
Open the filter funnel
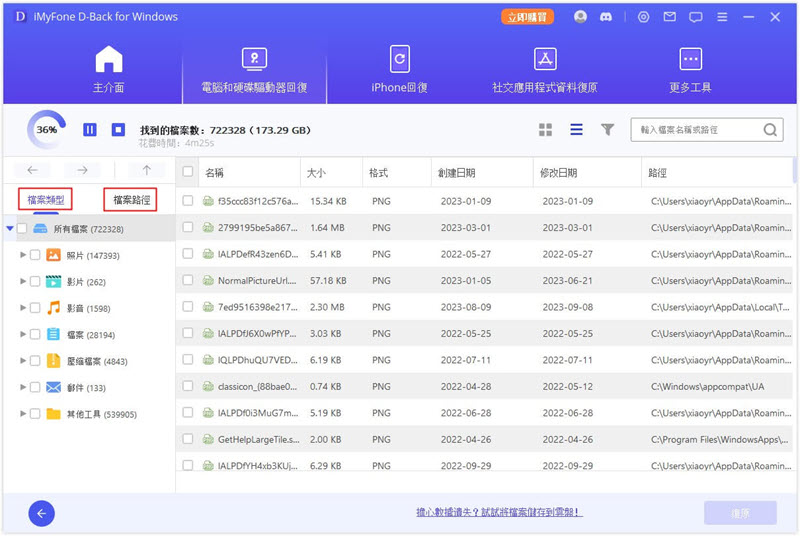point(607,130)
